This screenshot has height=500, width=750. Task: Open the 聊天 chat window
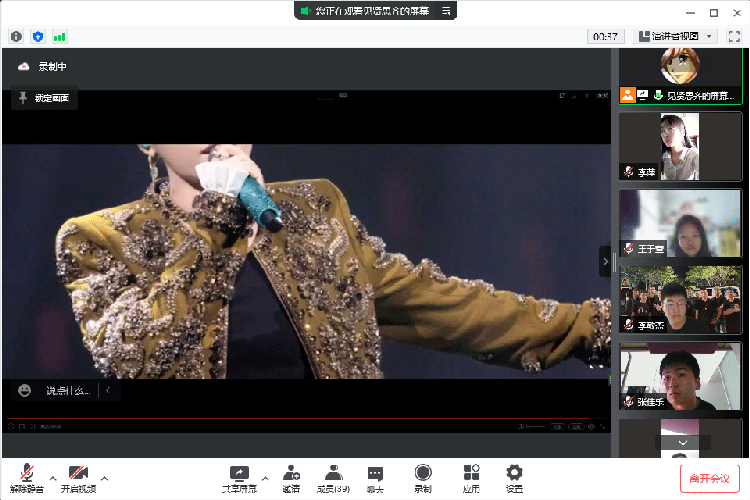375,478
